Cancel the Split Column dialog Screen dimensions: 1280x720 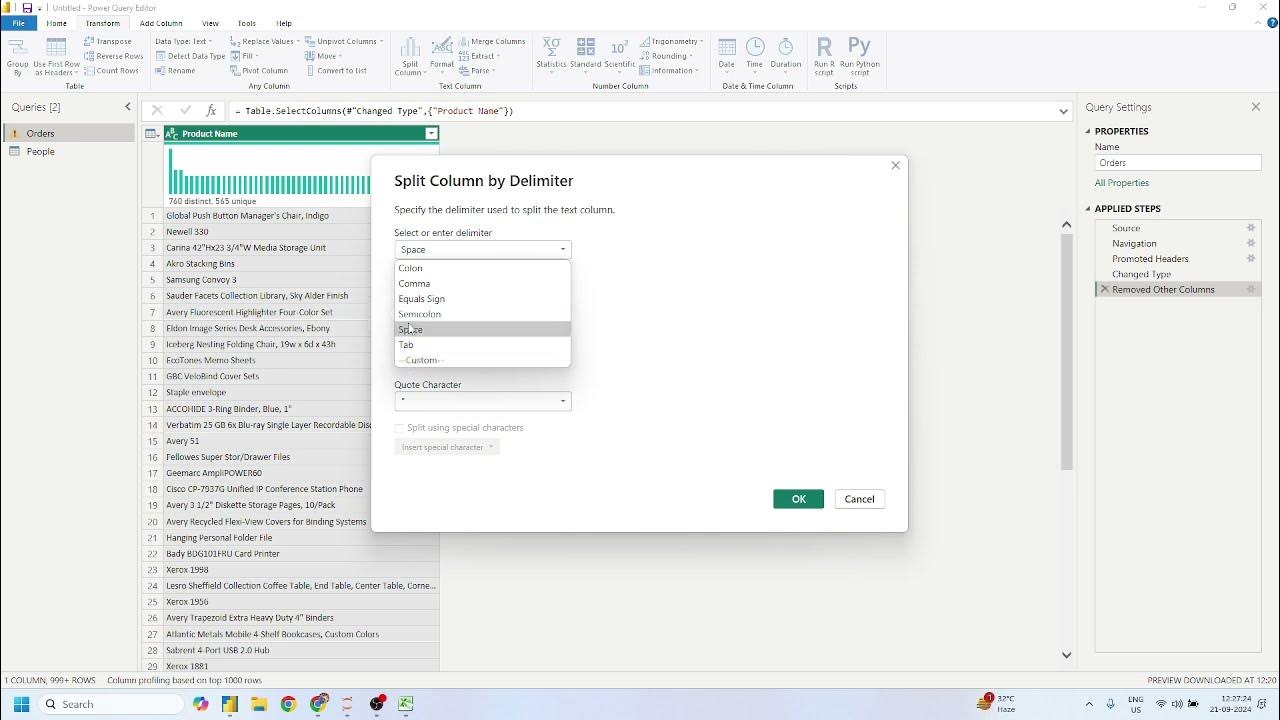click(860, 499)
